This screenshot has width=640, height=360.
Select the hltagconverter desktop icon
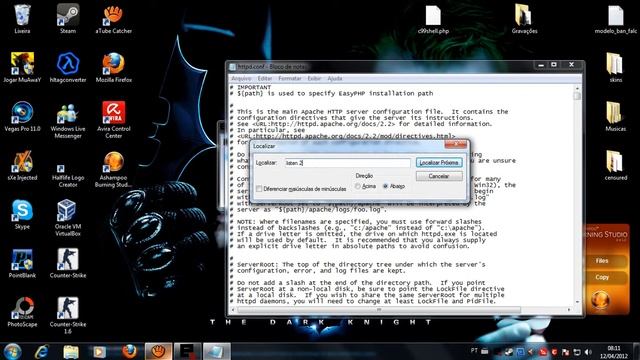coord(68,68)
